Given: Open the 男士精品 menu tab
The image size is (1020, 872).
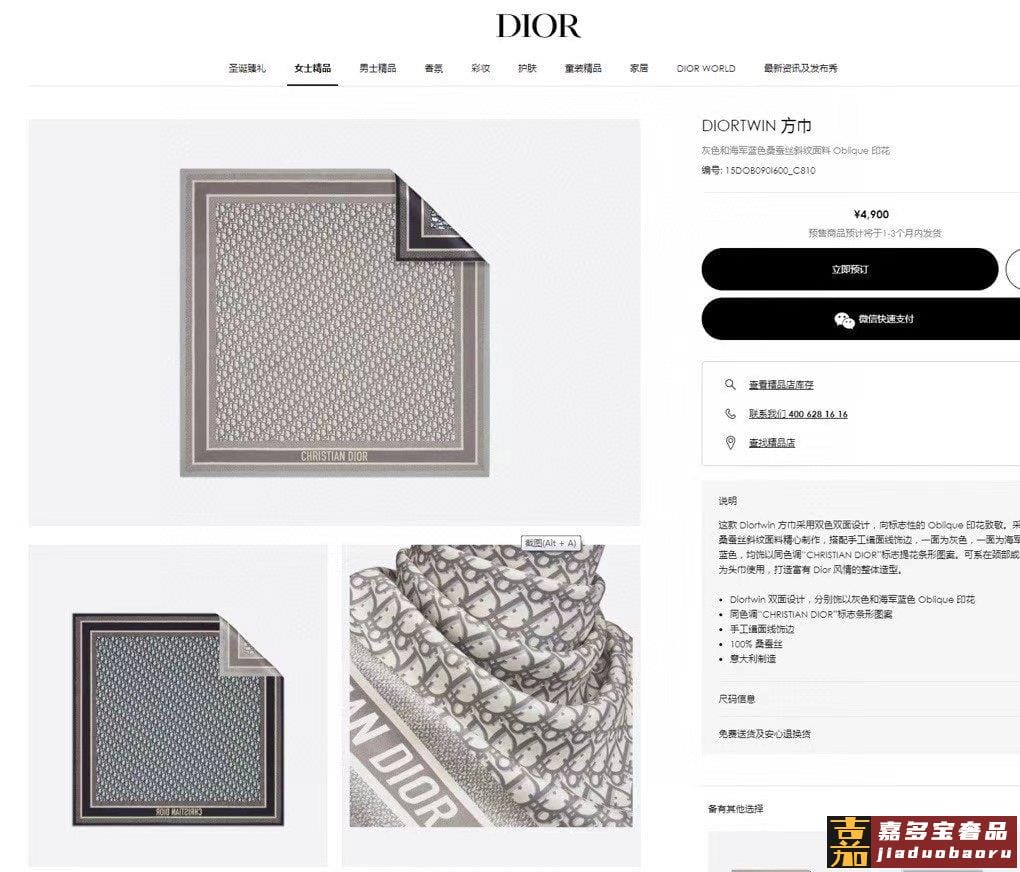Looking at the screenshot, I should 377,68.
